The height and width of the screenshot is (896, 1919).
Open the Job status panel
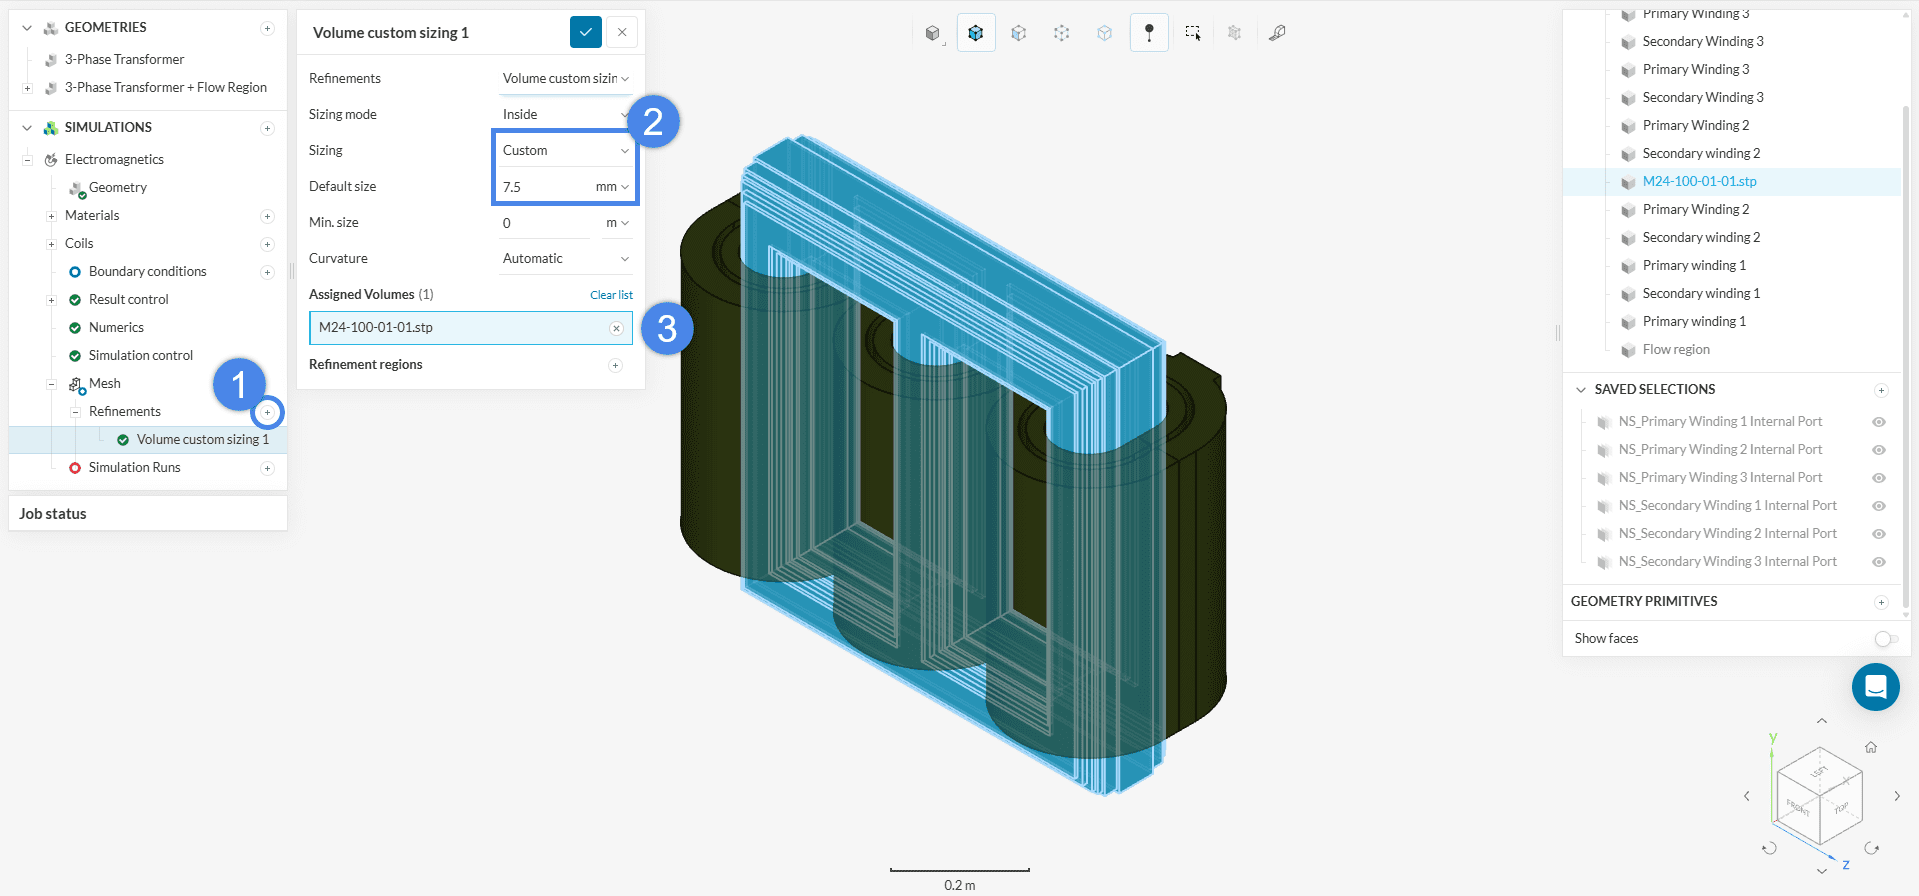pyautogui.click(x=53, y=514)
